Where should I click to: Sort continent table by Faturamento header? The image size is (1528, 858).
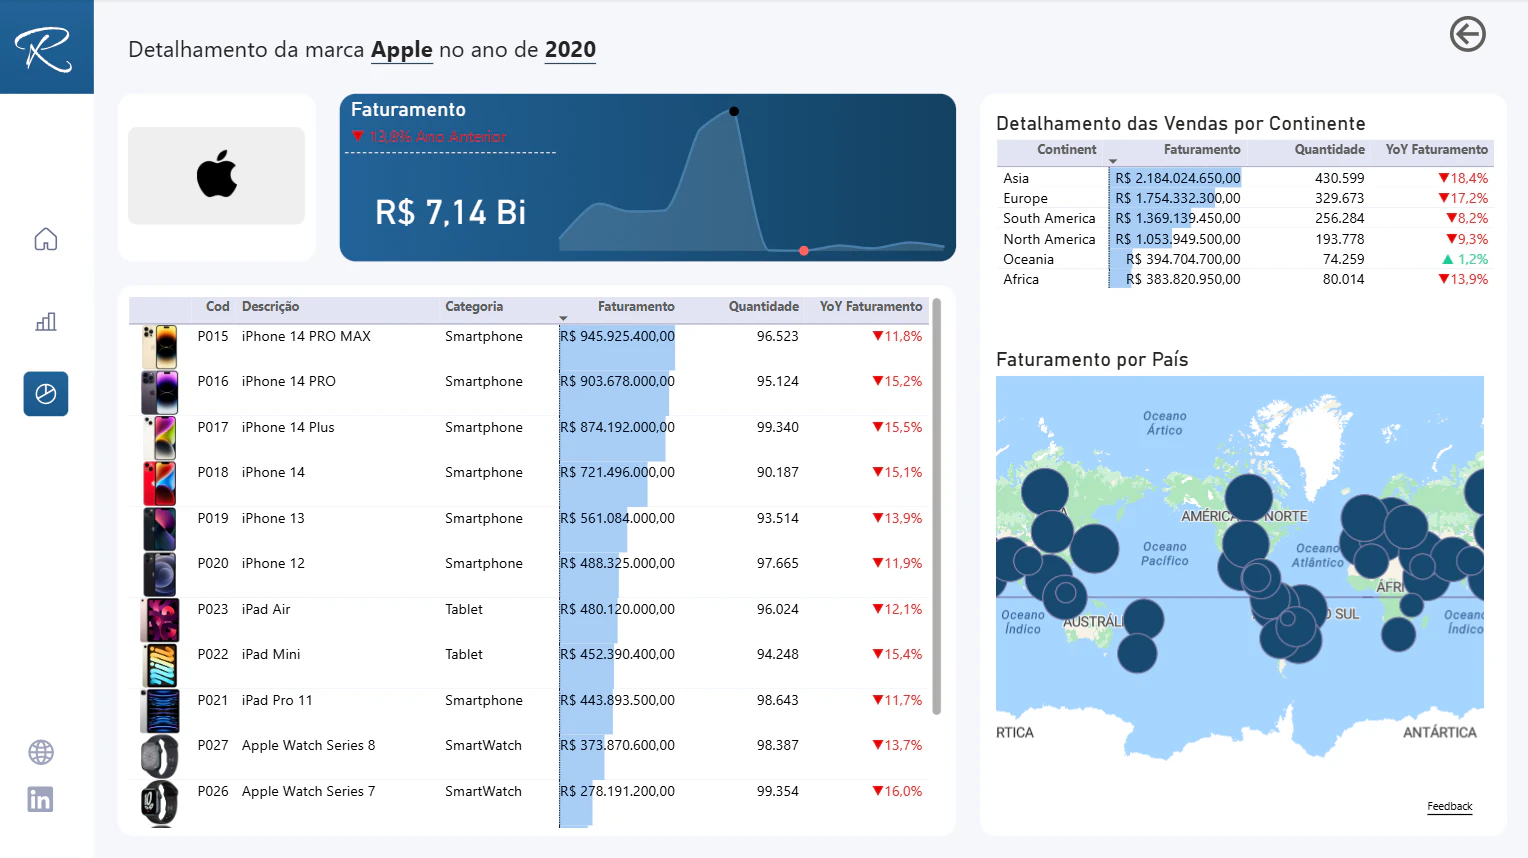click(x=1202, y=150)
